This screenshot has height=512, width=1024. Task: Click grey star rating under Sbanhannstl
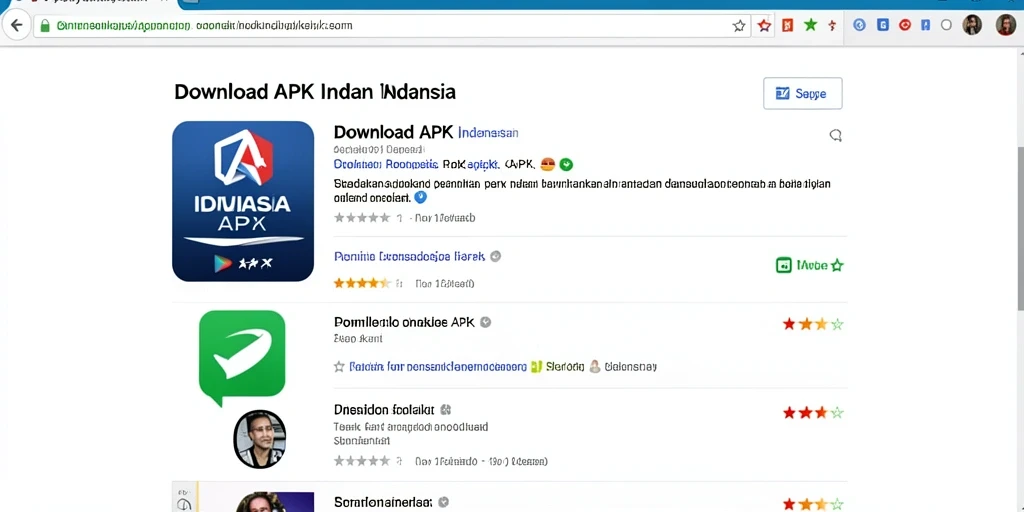click(x=362, y=461)
